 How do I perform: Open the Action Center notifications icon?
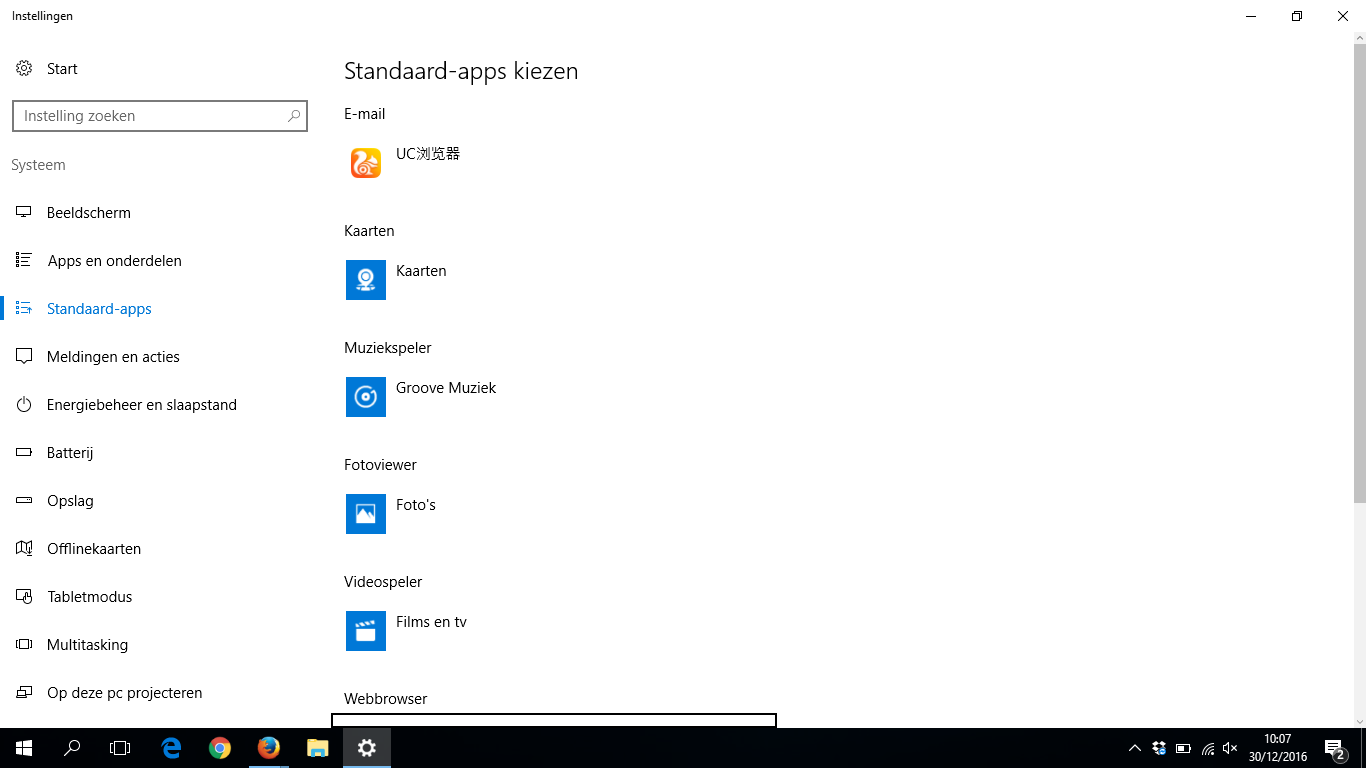(x=1333, y=748)
